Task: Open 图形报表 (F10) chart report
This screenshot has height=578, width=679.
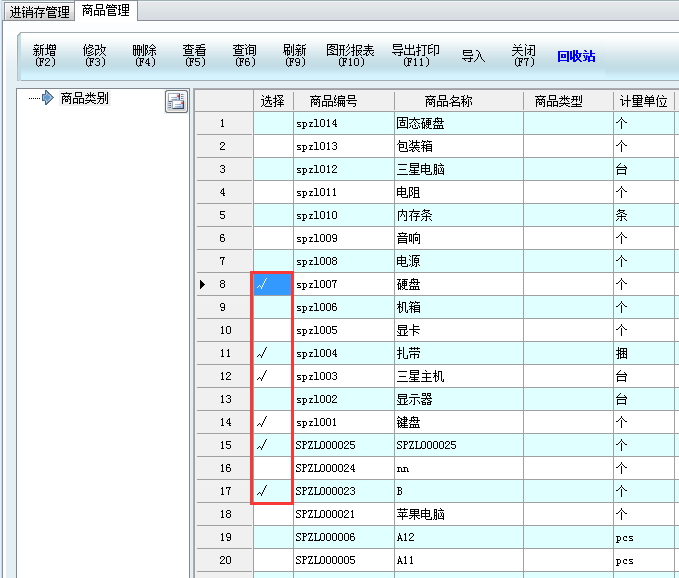Action: 350,56
